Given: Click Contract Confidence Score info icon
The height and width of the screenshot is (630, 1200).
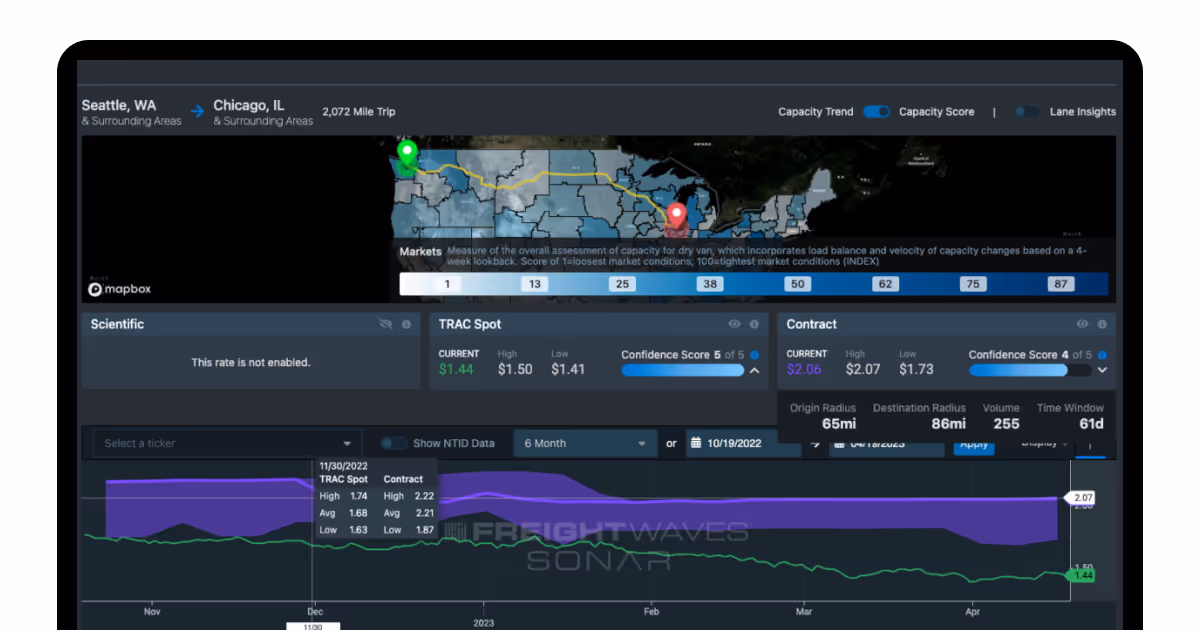Looking at the screenshot, I should pyautogui.click(x=1102, y=355).
